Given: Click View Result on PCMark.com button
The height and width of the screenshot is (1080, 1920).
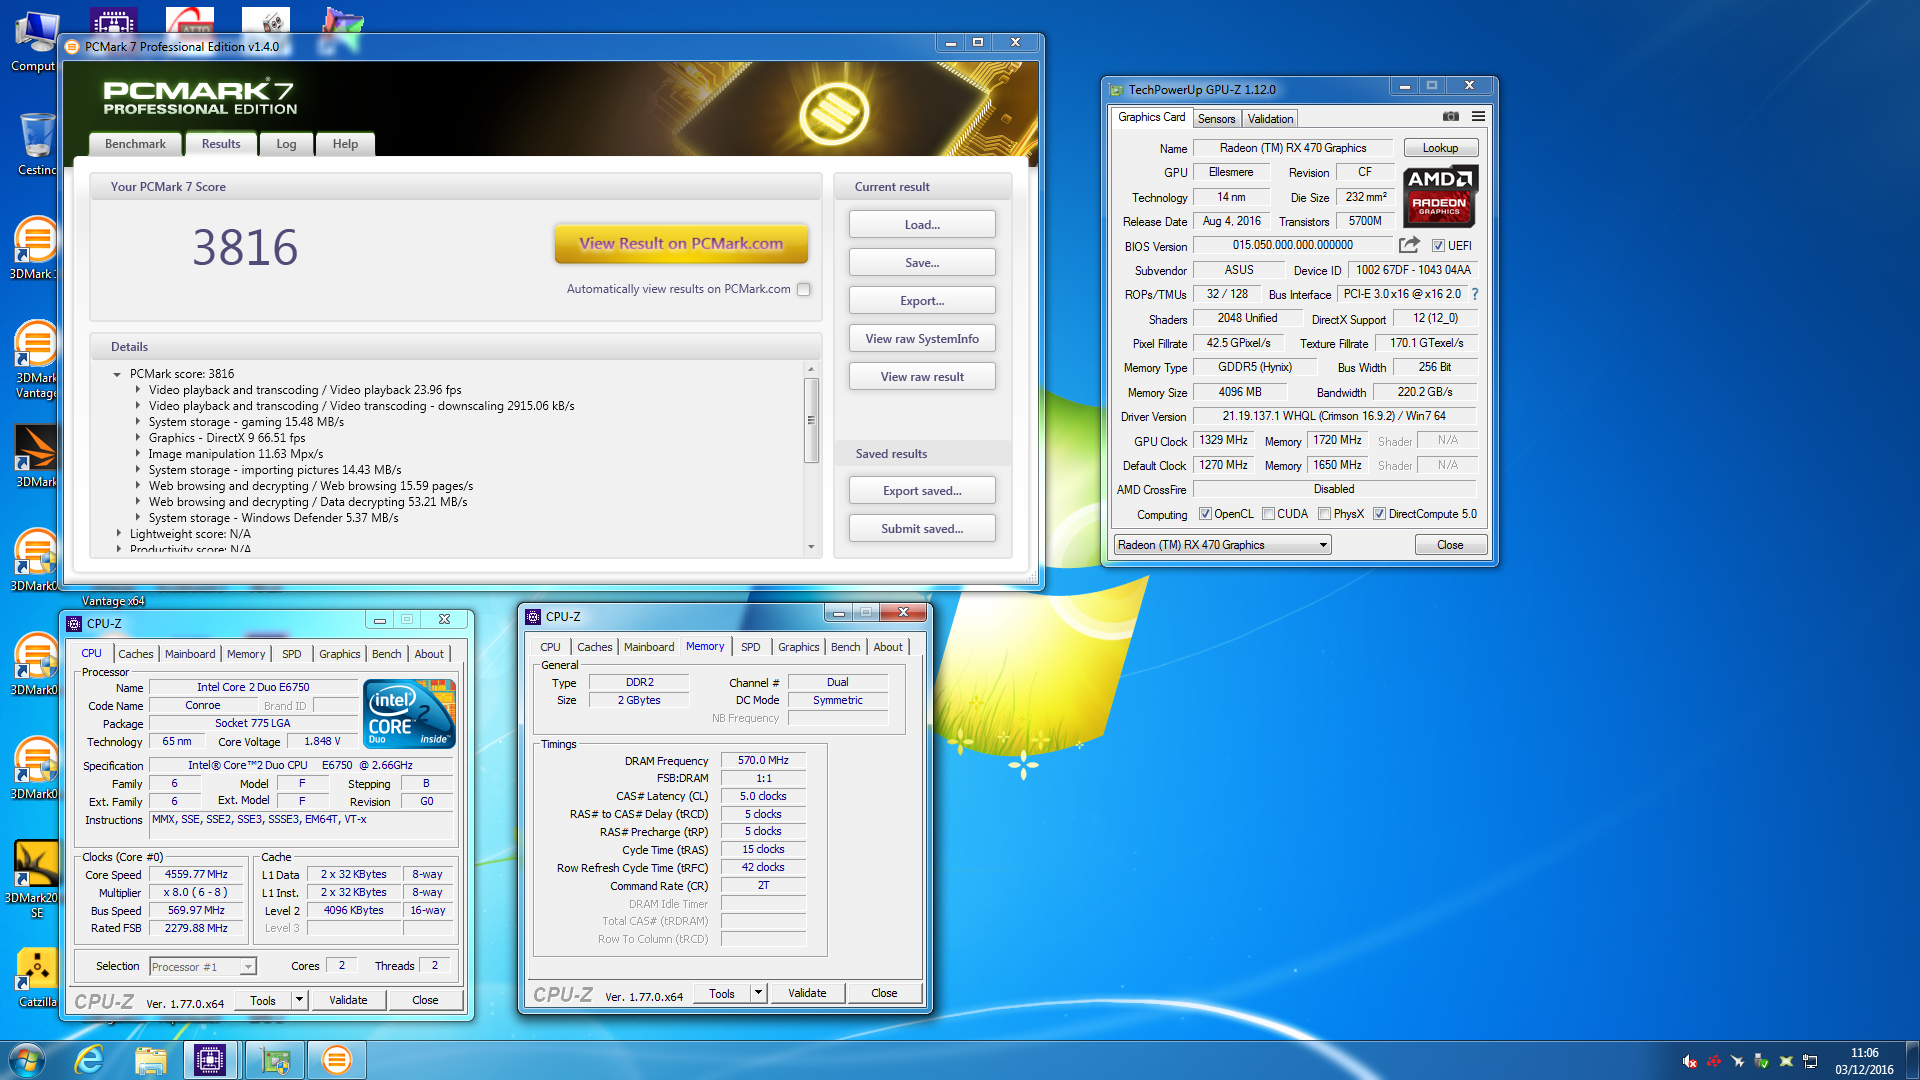Looking at the screenshot, I should click(681, 243).
